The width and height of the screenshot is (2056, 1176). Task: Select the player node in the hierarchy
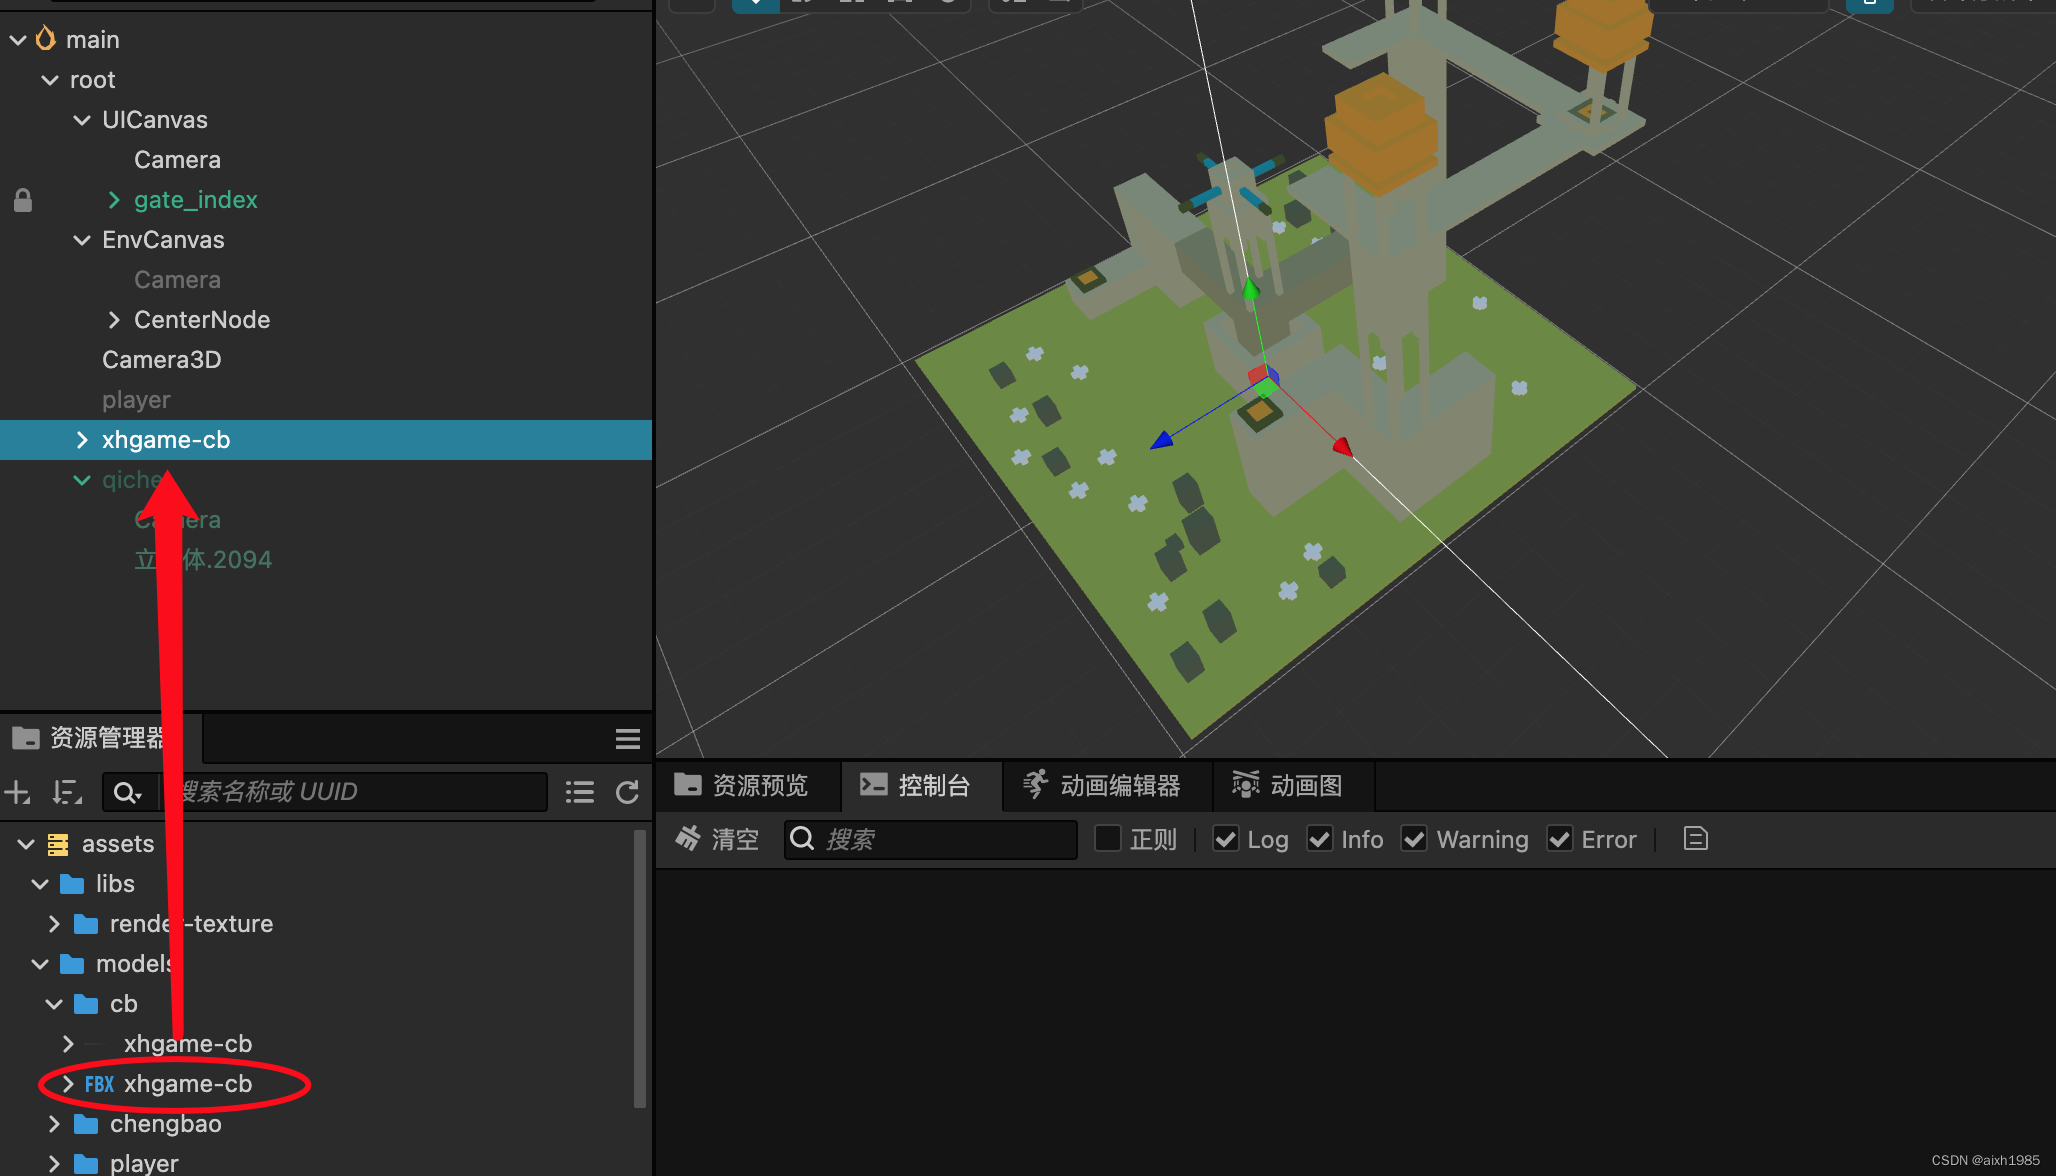tap(137, 399)
